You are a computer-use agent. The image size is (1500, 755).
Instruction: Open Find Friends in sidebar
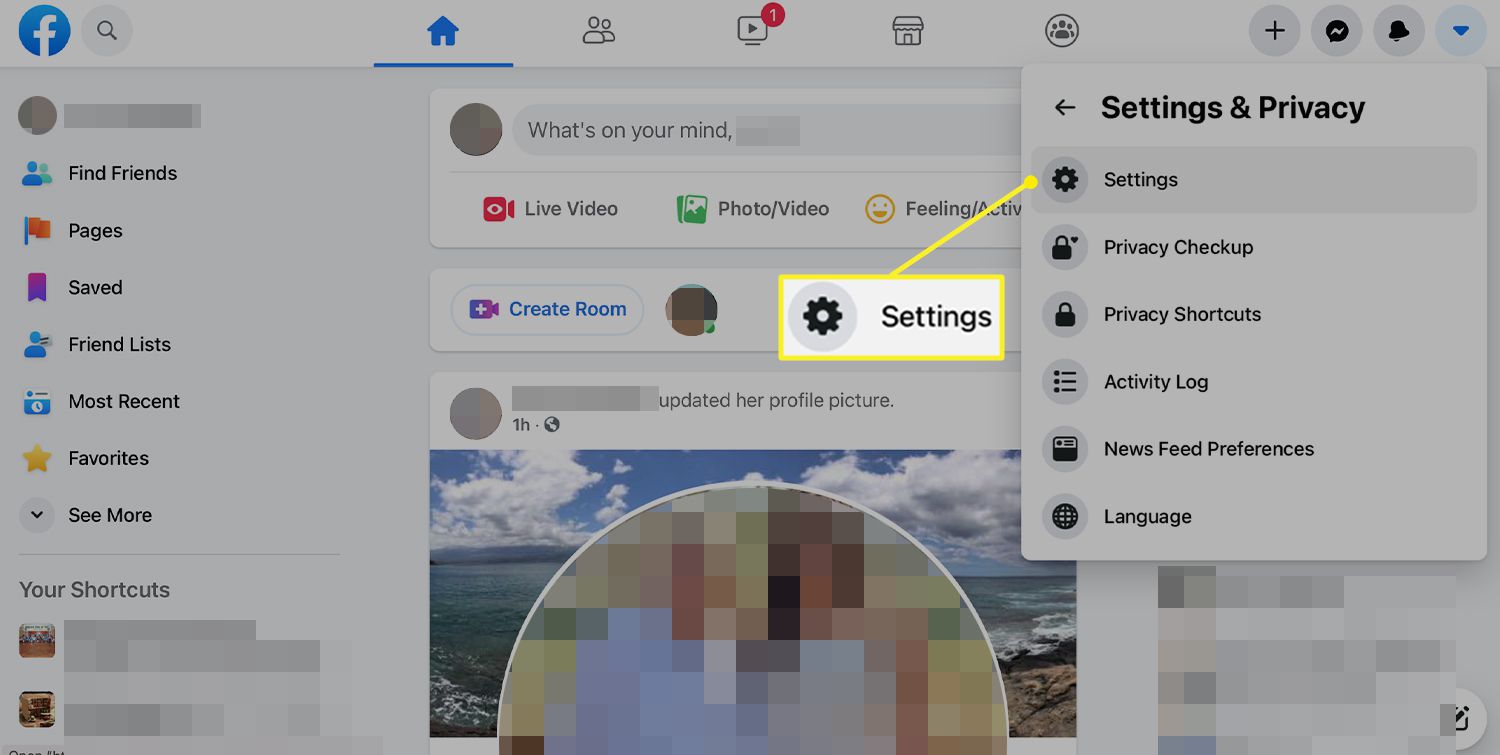(x=122, y=173)
